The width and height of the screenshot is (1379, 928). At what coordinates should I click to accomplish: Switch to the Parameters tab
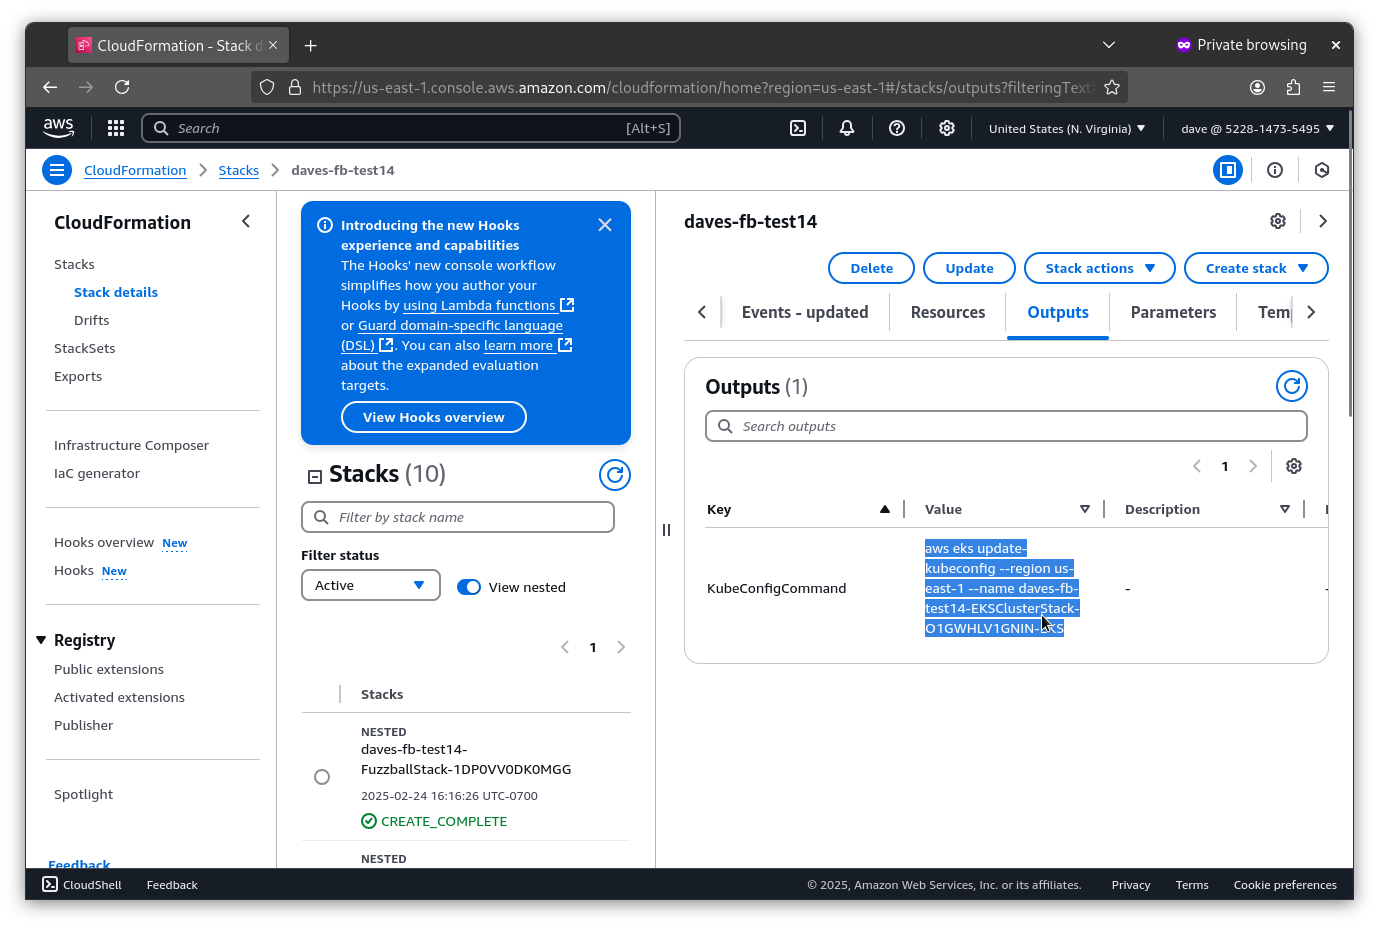coord(1173,312)
